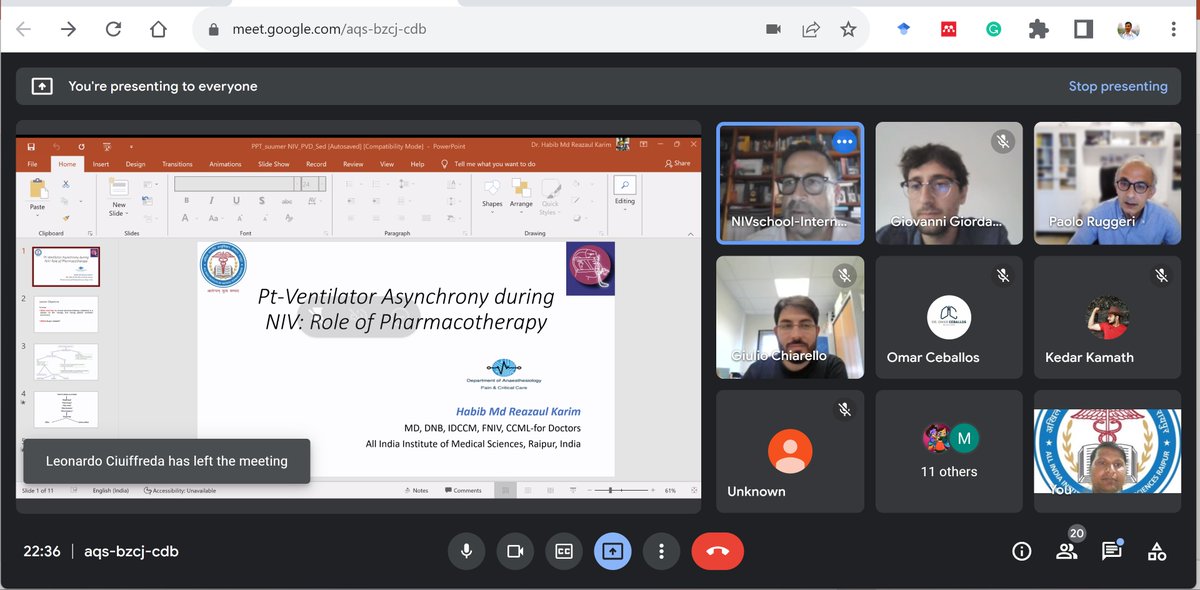Image resolution: width=1200 pixels, height=590 pixels.
Task: Switch to Slide Show ribbon tab
Action: 274,164
